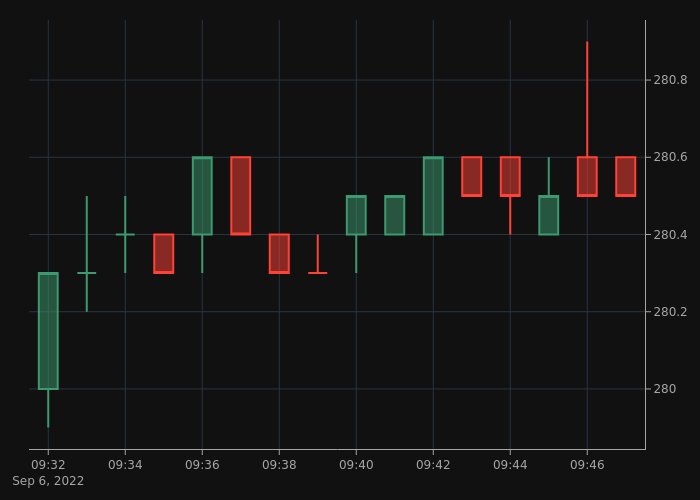Screen dimensions: 700x500
Task: Click the green doji candle at 09:34
Action: point(125,234)
